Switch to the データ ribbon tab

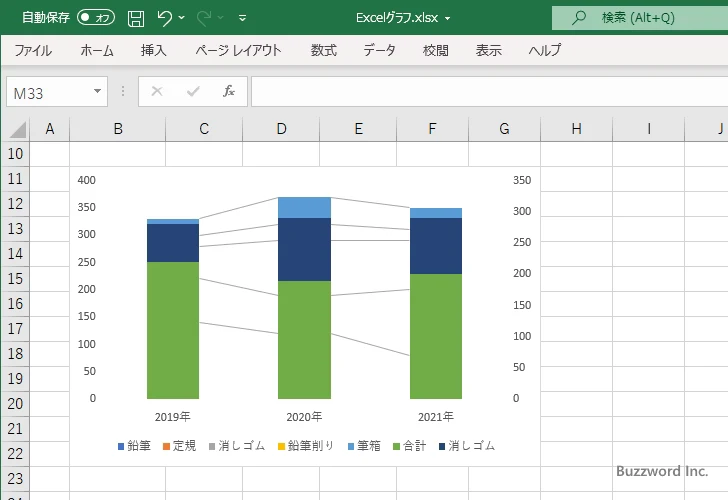point(379,50)
